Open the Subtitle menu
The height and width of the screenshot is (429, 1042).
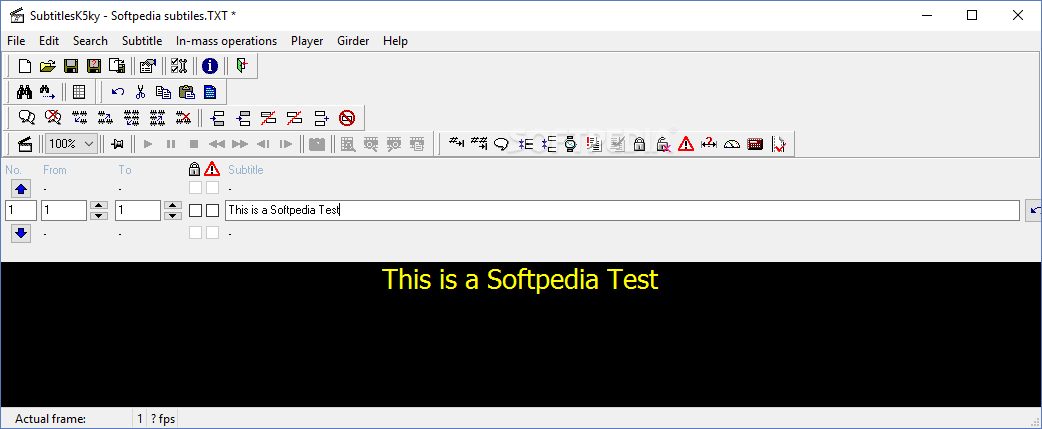point(142,41)
